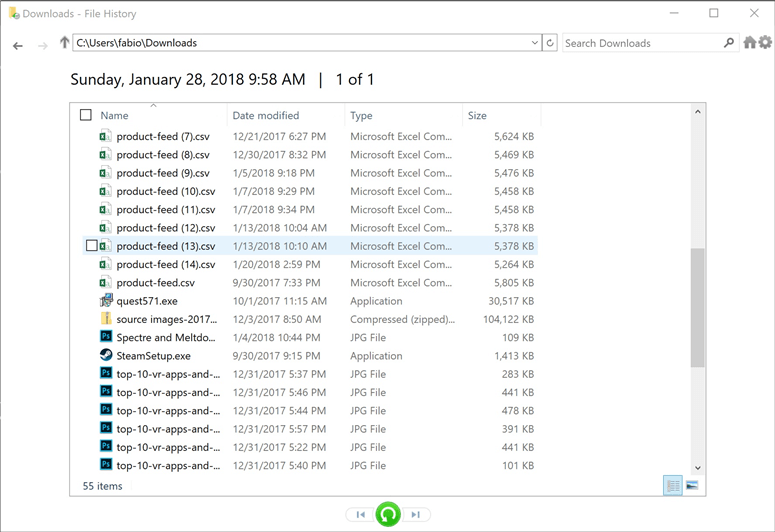The height and width of the screenshot is (532, 775).
Task: Select the file dated 12/31/2017 5:57 PM
Action: [310, 429]
